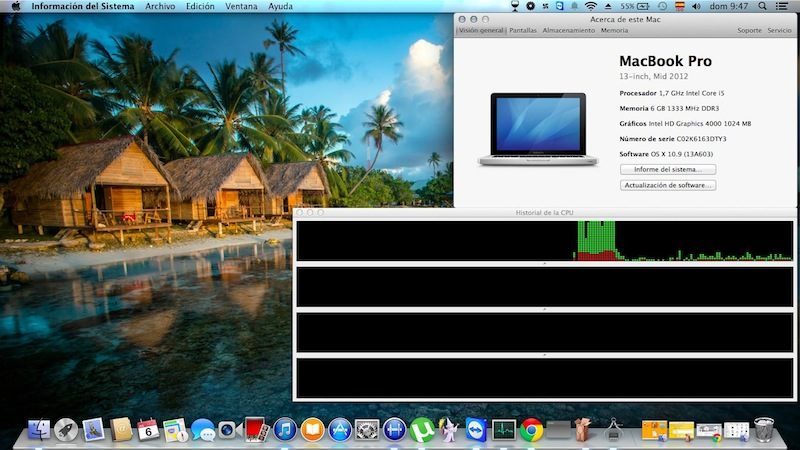The height and width of the screenshot is (450, 800).
Task: Click the Historial de la CPU title bar
Action: (x=544, y=212)
